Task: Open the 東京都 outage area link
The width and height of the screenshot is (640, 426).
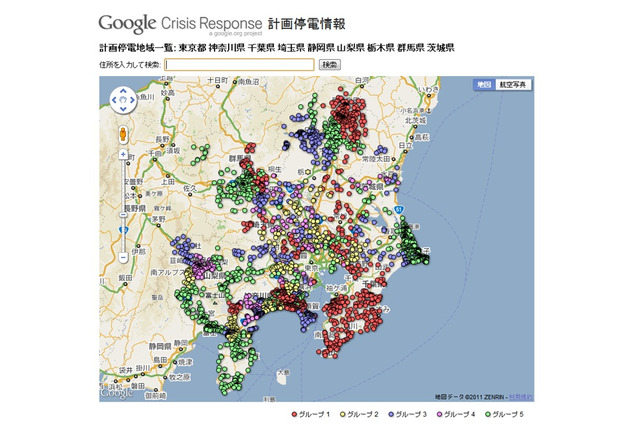Action: coord(192,48)
